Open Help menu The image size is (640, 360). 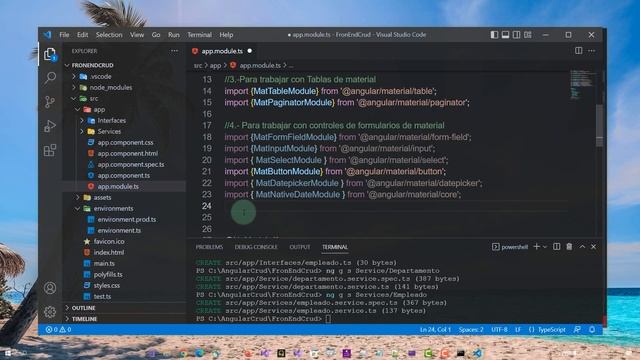click(226, 35)
